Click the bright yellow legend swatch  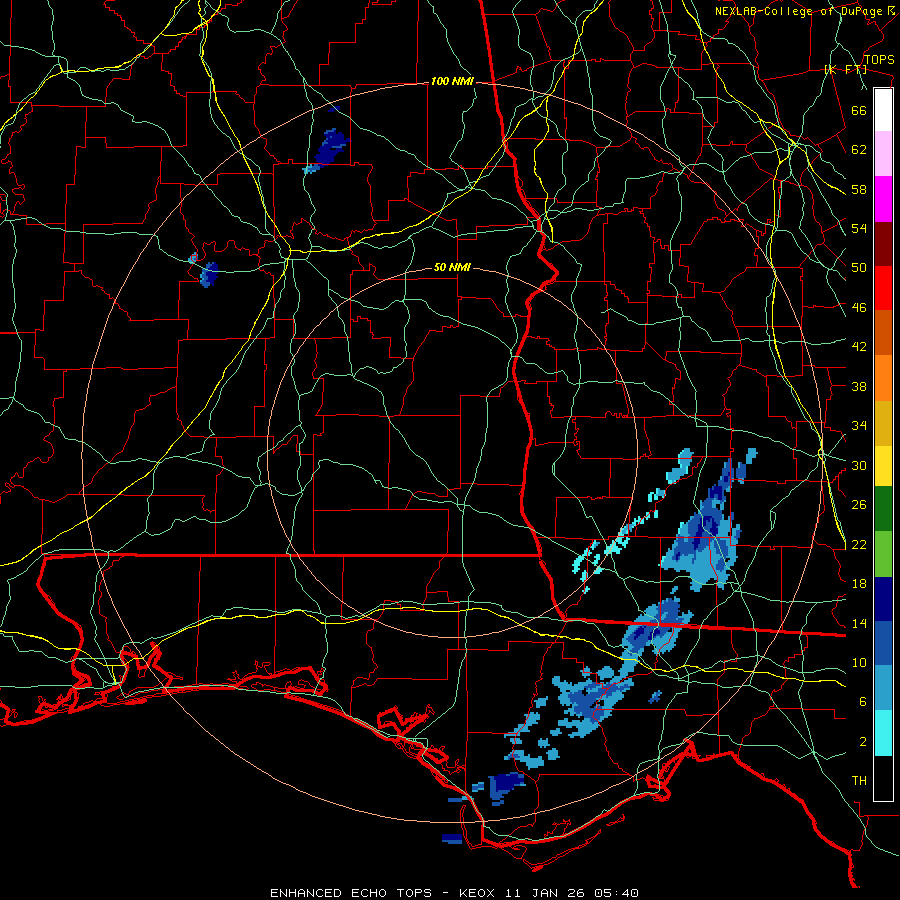(x=883, y=465)
